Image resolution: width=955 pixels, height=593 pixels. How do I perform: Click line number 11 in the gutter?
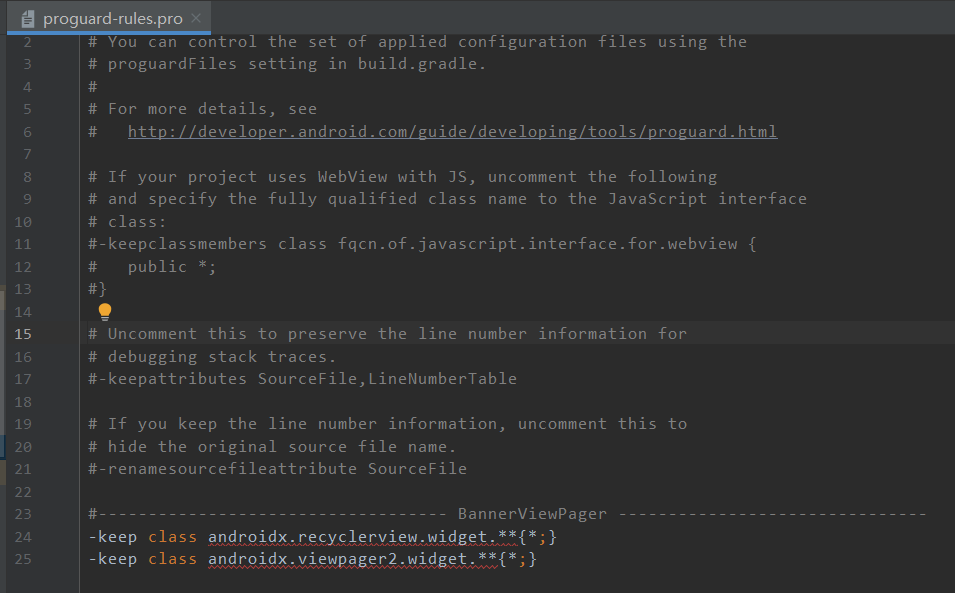tap(23, 244)
